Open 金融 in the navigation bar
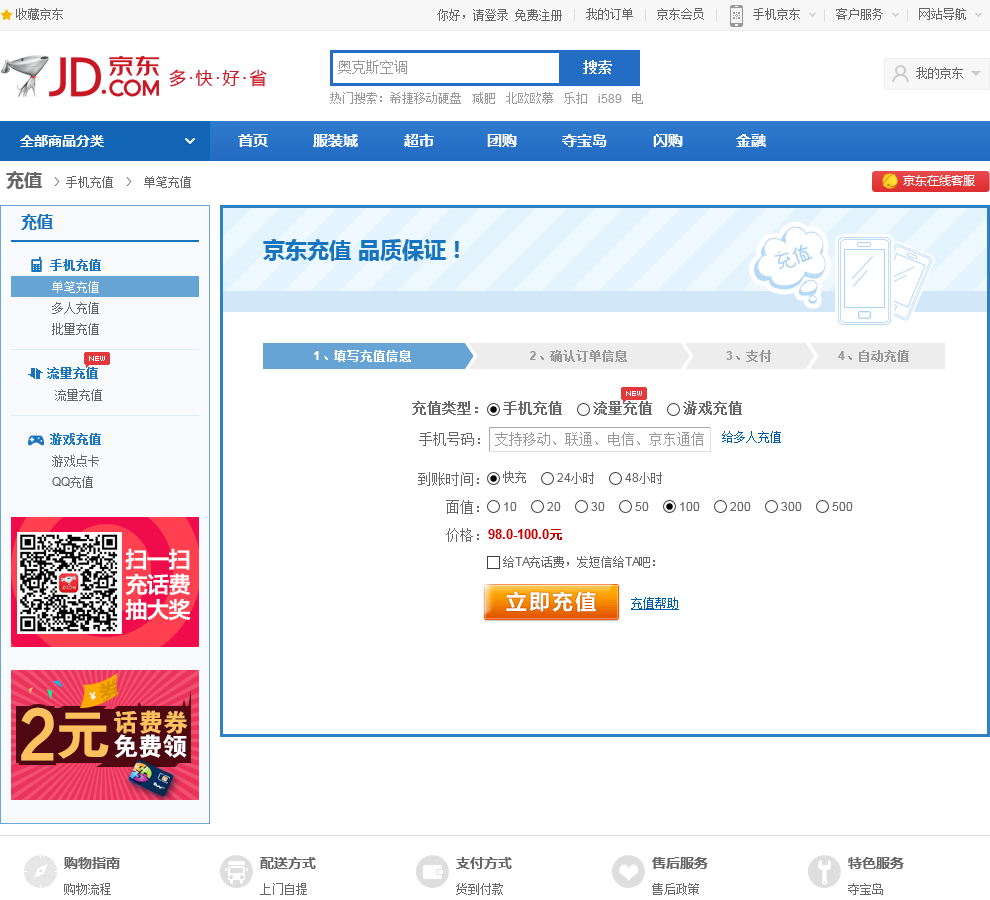 point(751,141)
